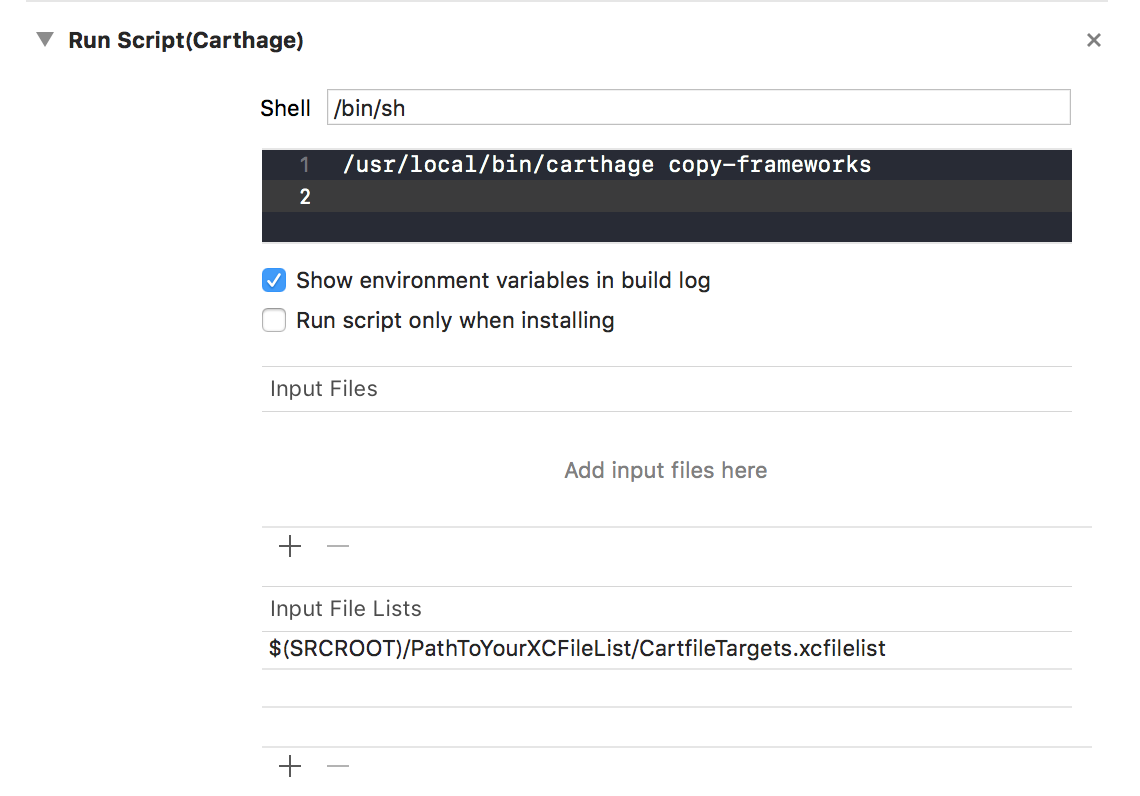Add an input file with plus button
The height and width of the screenshot is (796, 1140).
pyautogui.click(x=290, y=546)
